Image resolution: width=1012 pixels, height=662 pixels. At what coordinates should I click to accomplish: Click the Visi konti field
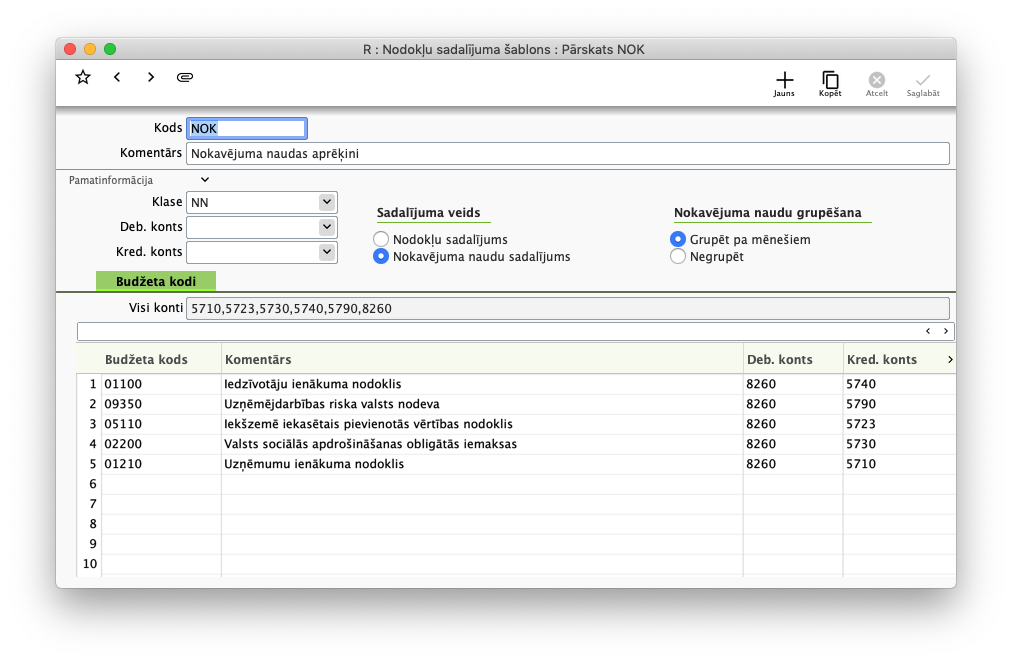568,308
